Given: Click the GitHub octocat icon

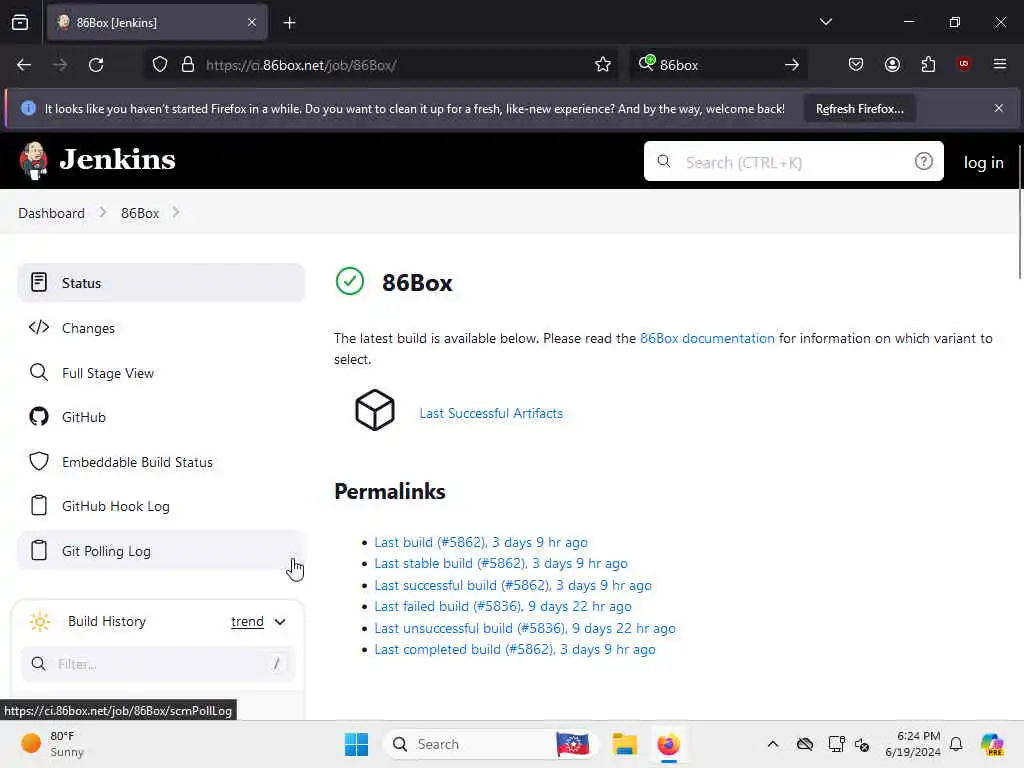Looking at the screenshot, I should click(39, 417).
